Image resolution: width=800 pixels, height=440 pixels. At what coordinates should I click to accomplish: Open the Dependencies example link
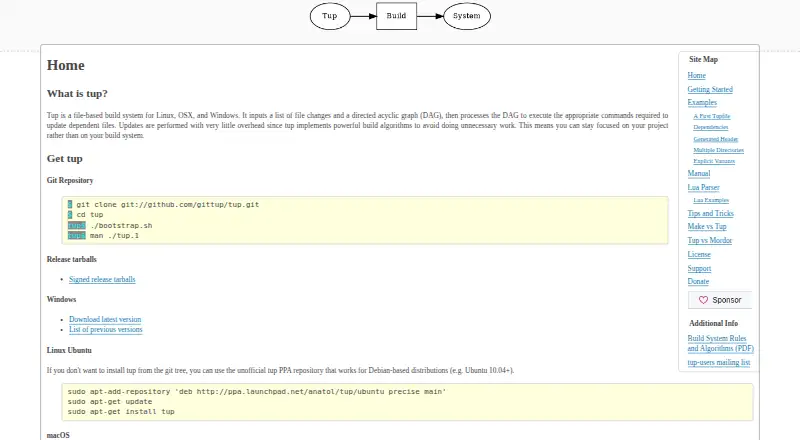click(711, 127)
